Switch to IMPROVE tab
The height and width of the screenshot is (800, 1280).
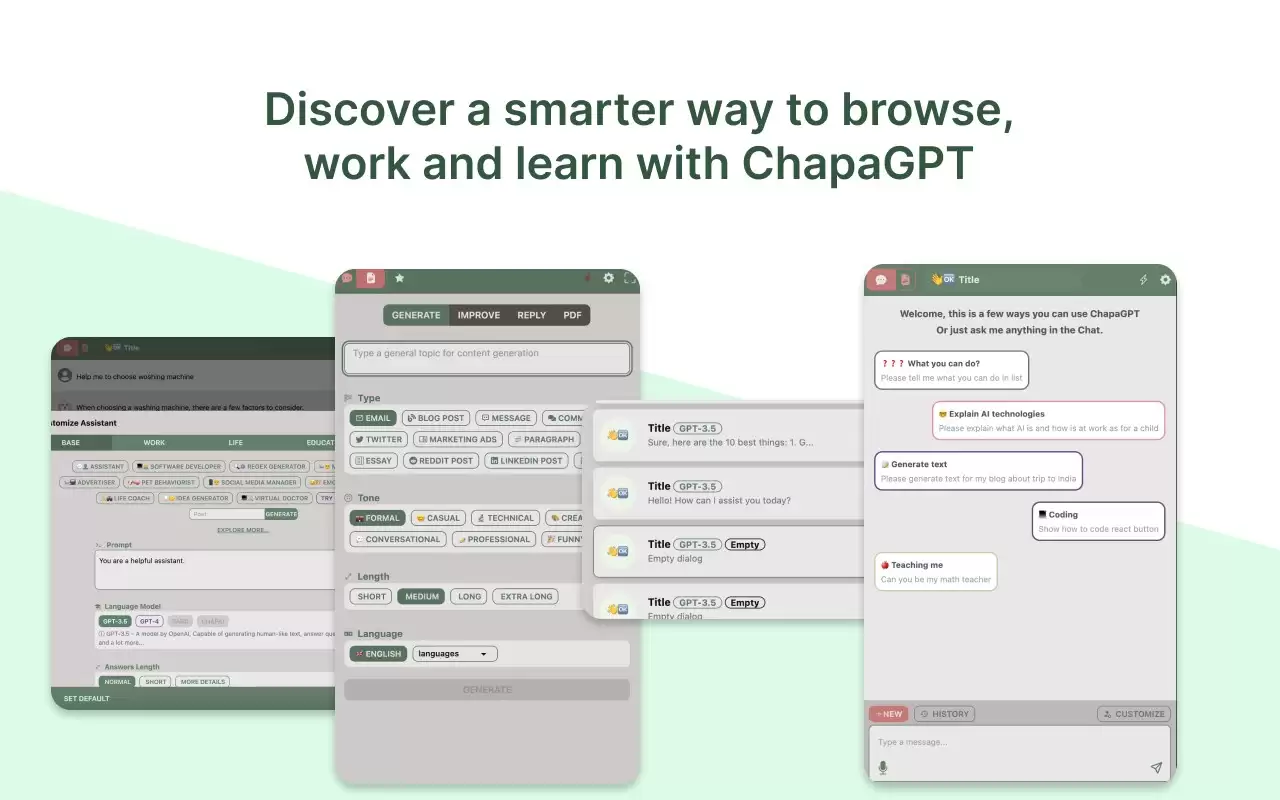click(x=479, y=315)
